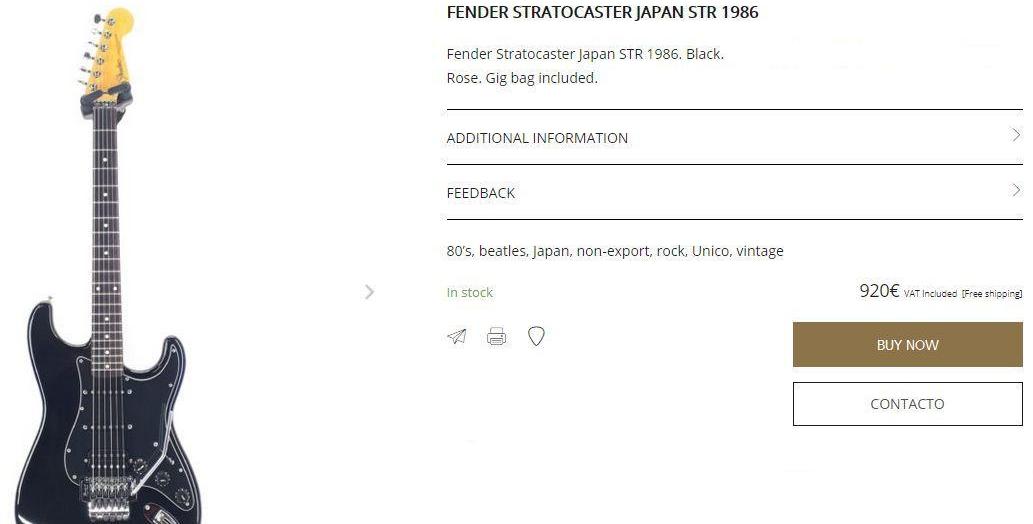Open the Unico tag link
The image size is (1033, 524).
pyautogui.click(x=710, y=251)
